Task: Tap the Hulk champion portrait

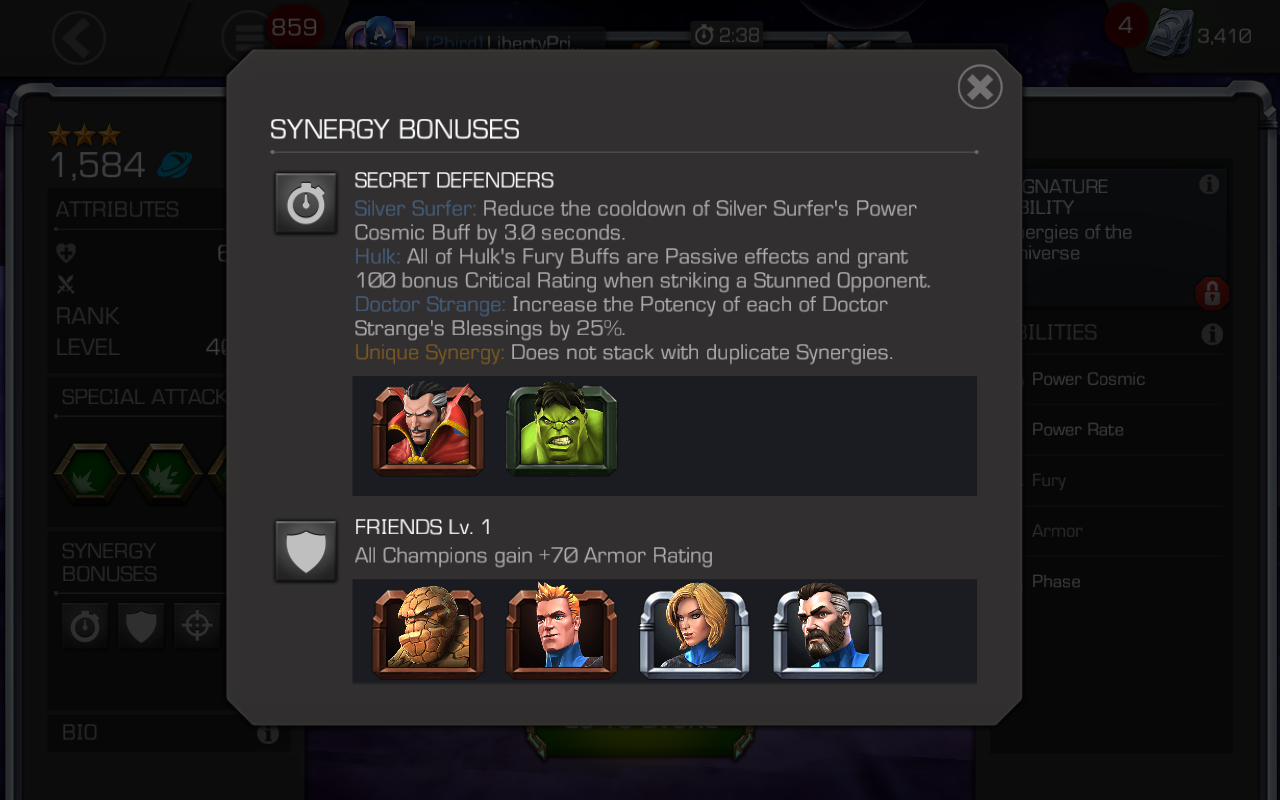Action: tap(562, 429)
